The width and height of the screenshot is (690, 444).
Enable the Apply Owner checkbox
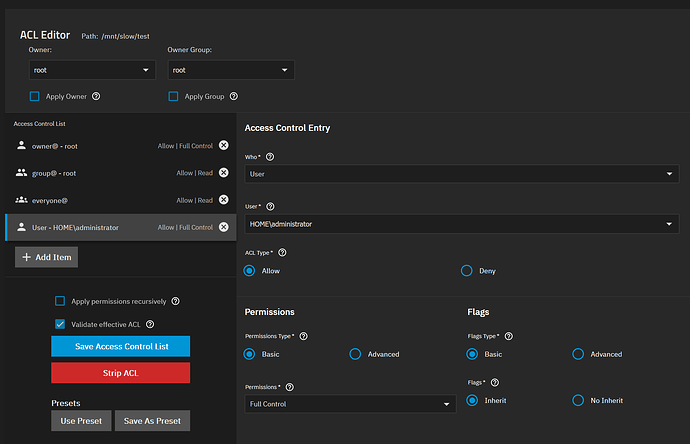coord(34,96)
